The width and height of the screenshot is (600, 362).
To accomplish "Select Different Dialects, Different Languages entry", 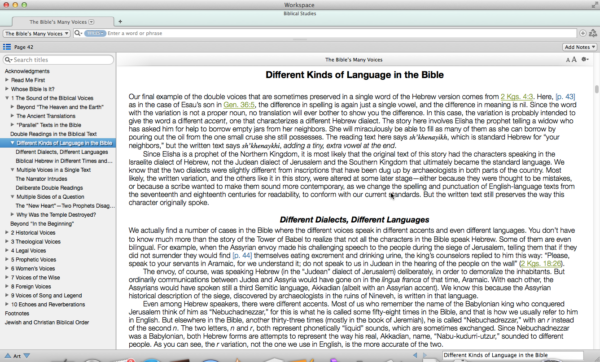I will point(62,152).
